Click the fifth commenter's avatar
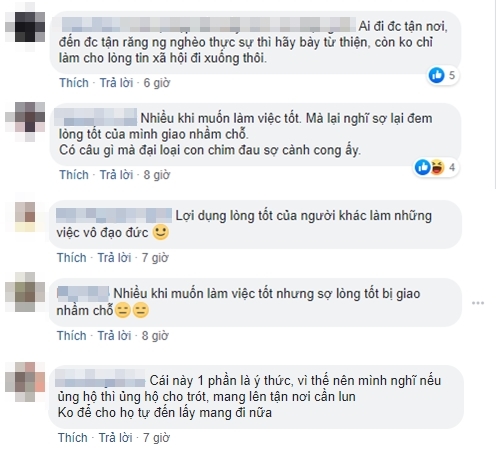Image resolution: width=496 pixels, height=457 pixels. pos(25,382)
